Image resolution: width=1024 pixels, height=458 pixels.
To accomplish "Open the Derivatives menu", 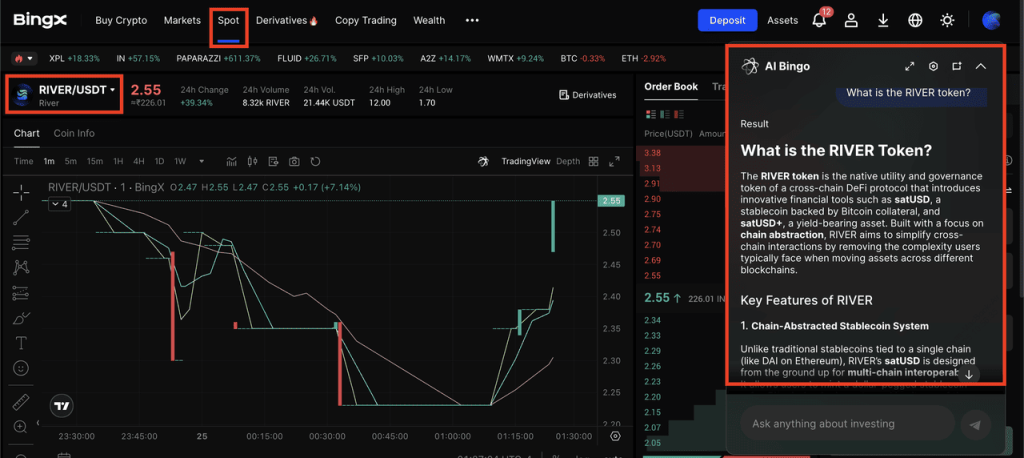I will pyautogui.click(x=286, y=20).
